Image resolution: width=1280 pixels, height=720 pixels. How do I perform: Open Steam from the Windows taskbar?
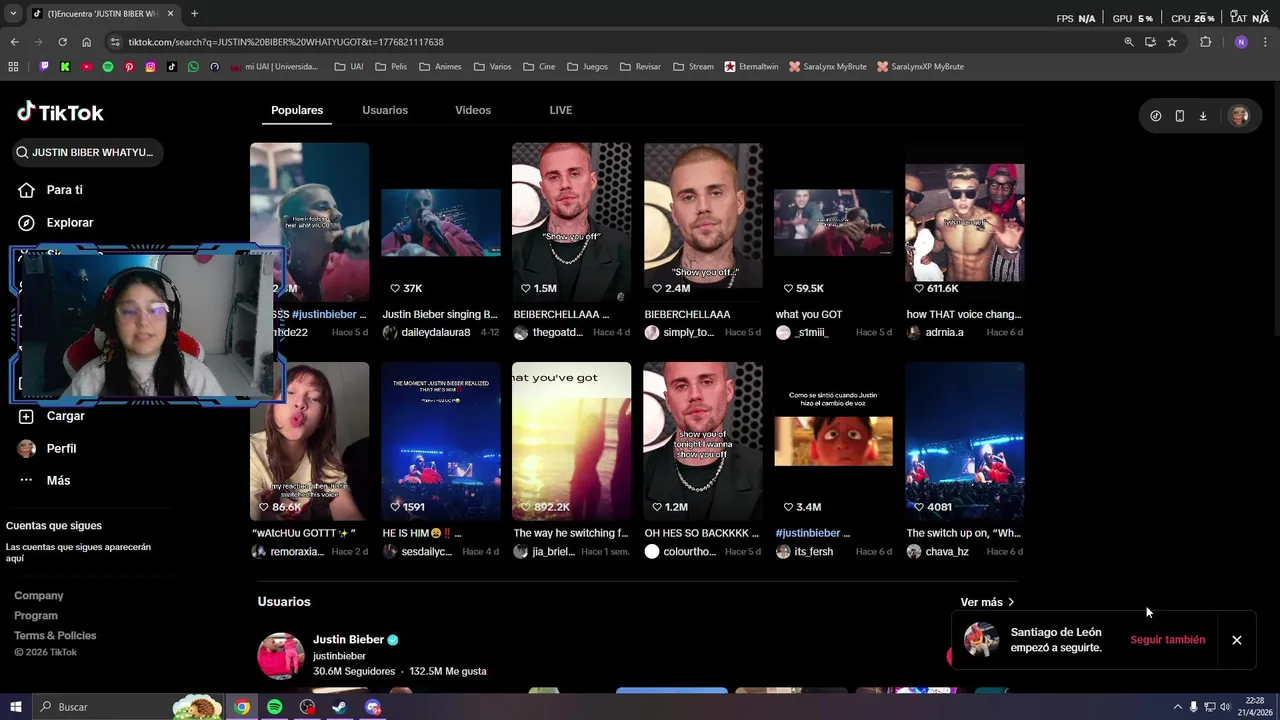pos(340,707)
